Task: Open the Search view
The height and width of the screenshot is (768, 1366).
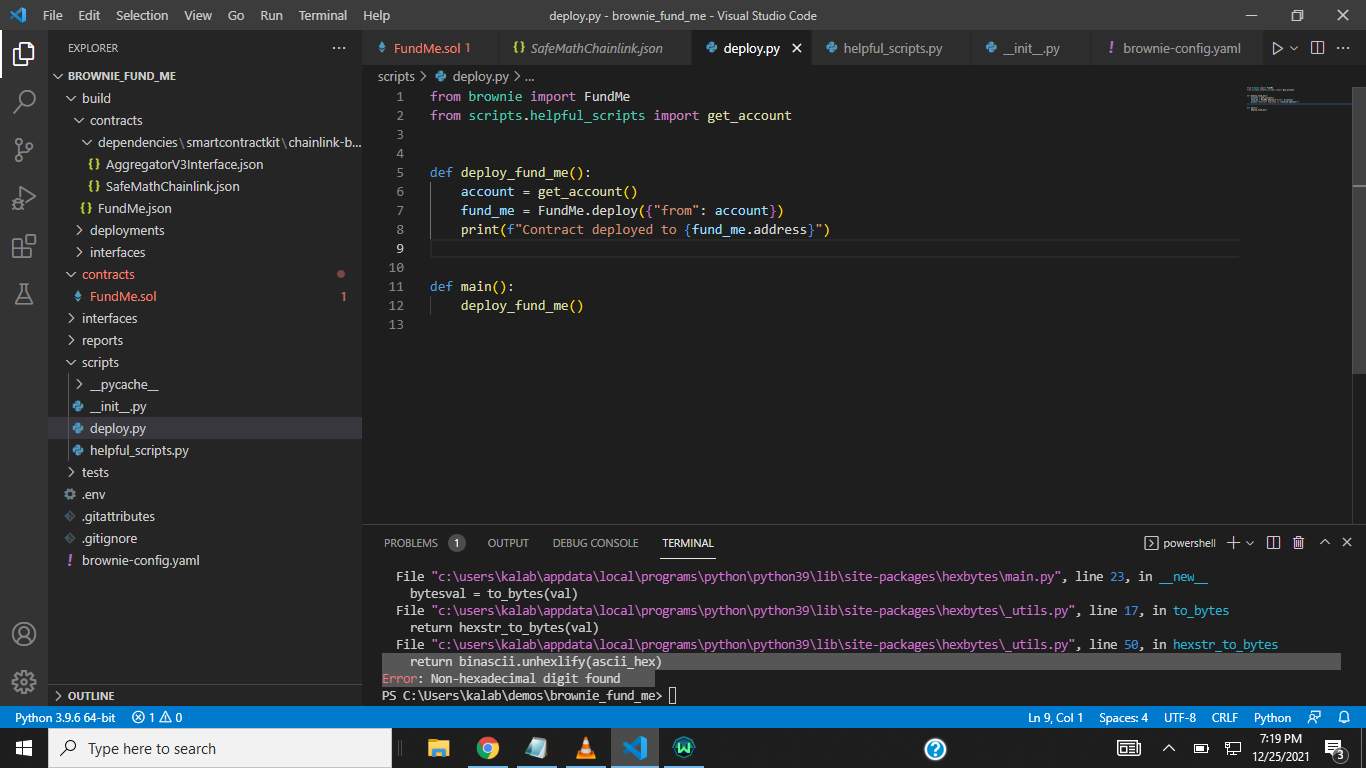Action: 24,102
